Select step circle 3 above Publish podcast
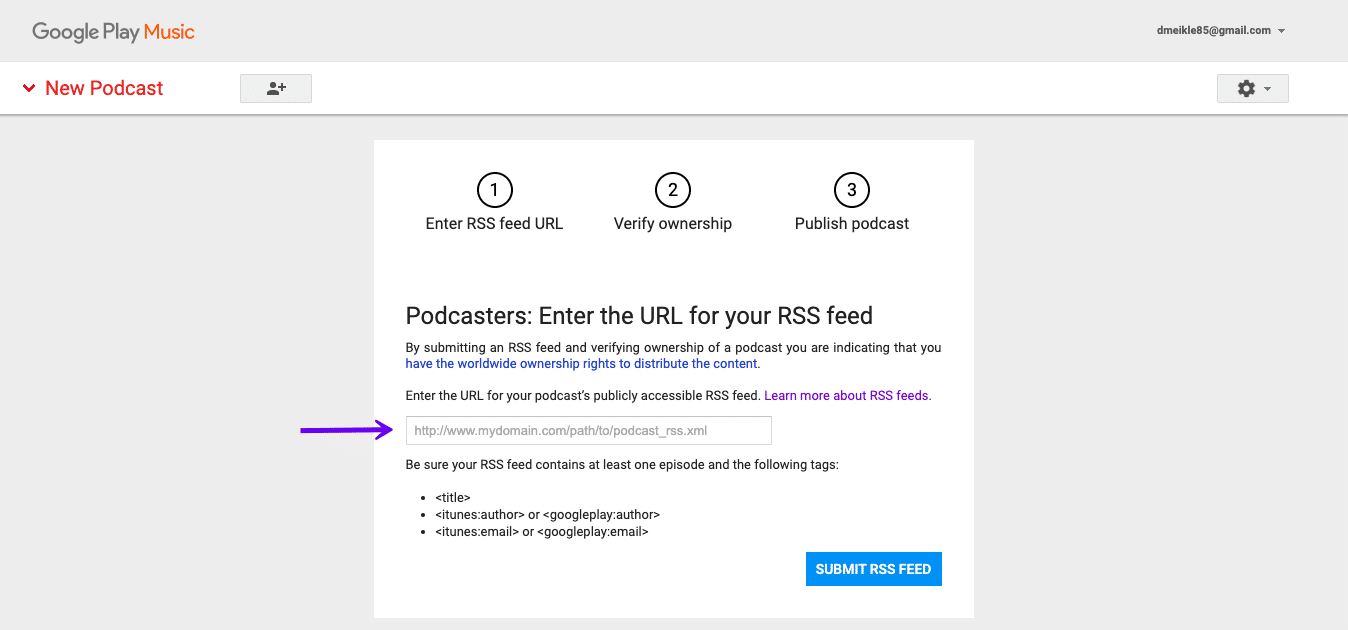The image size is (1348, 630). [851, 189]
